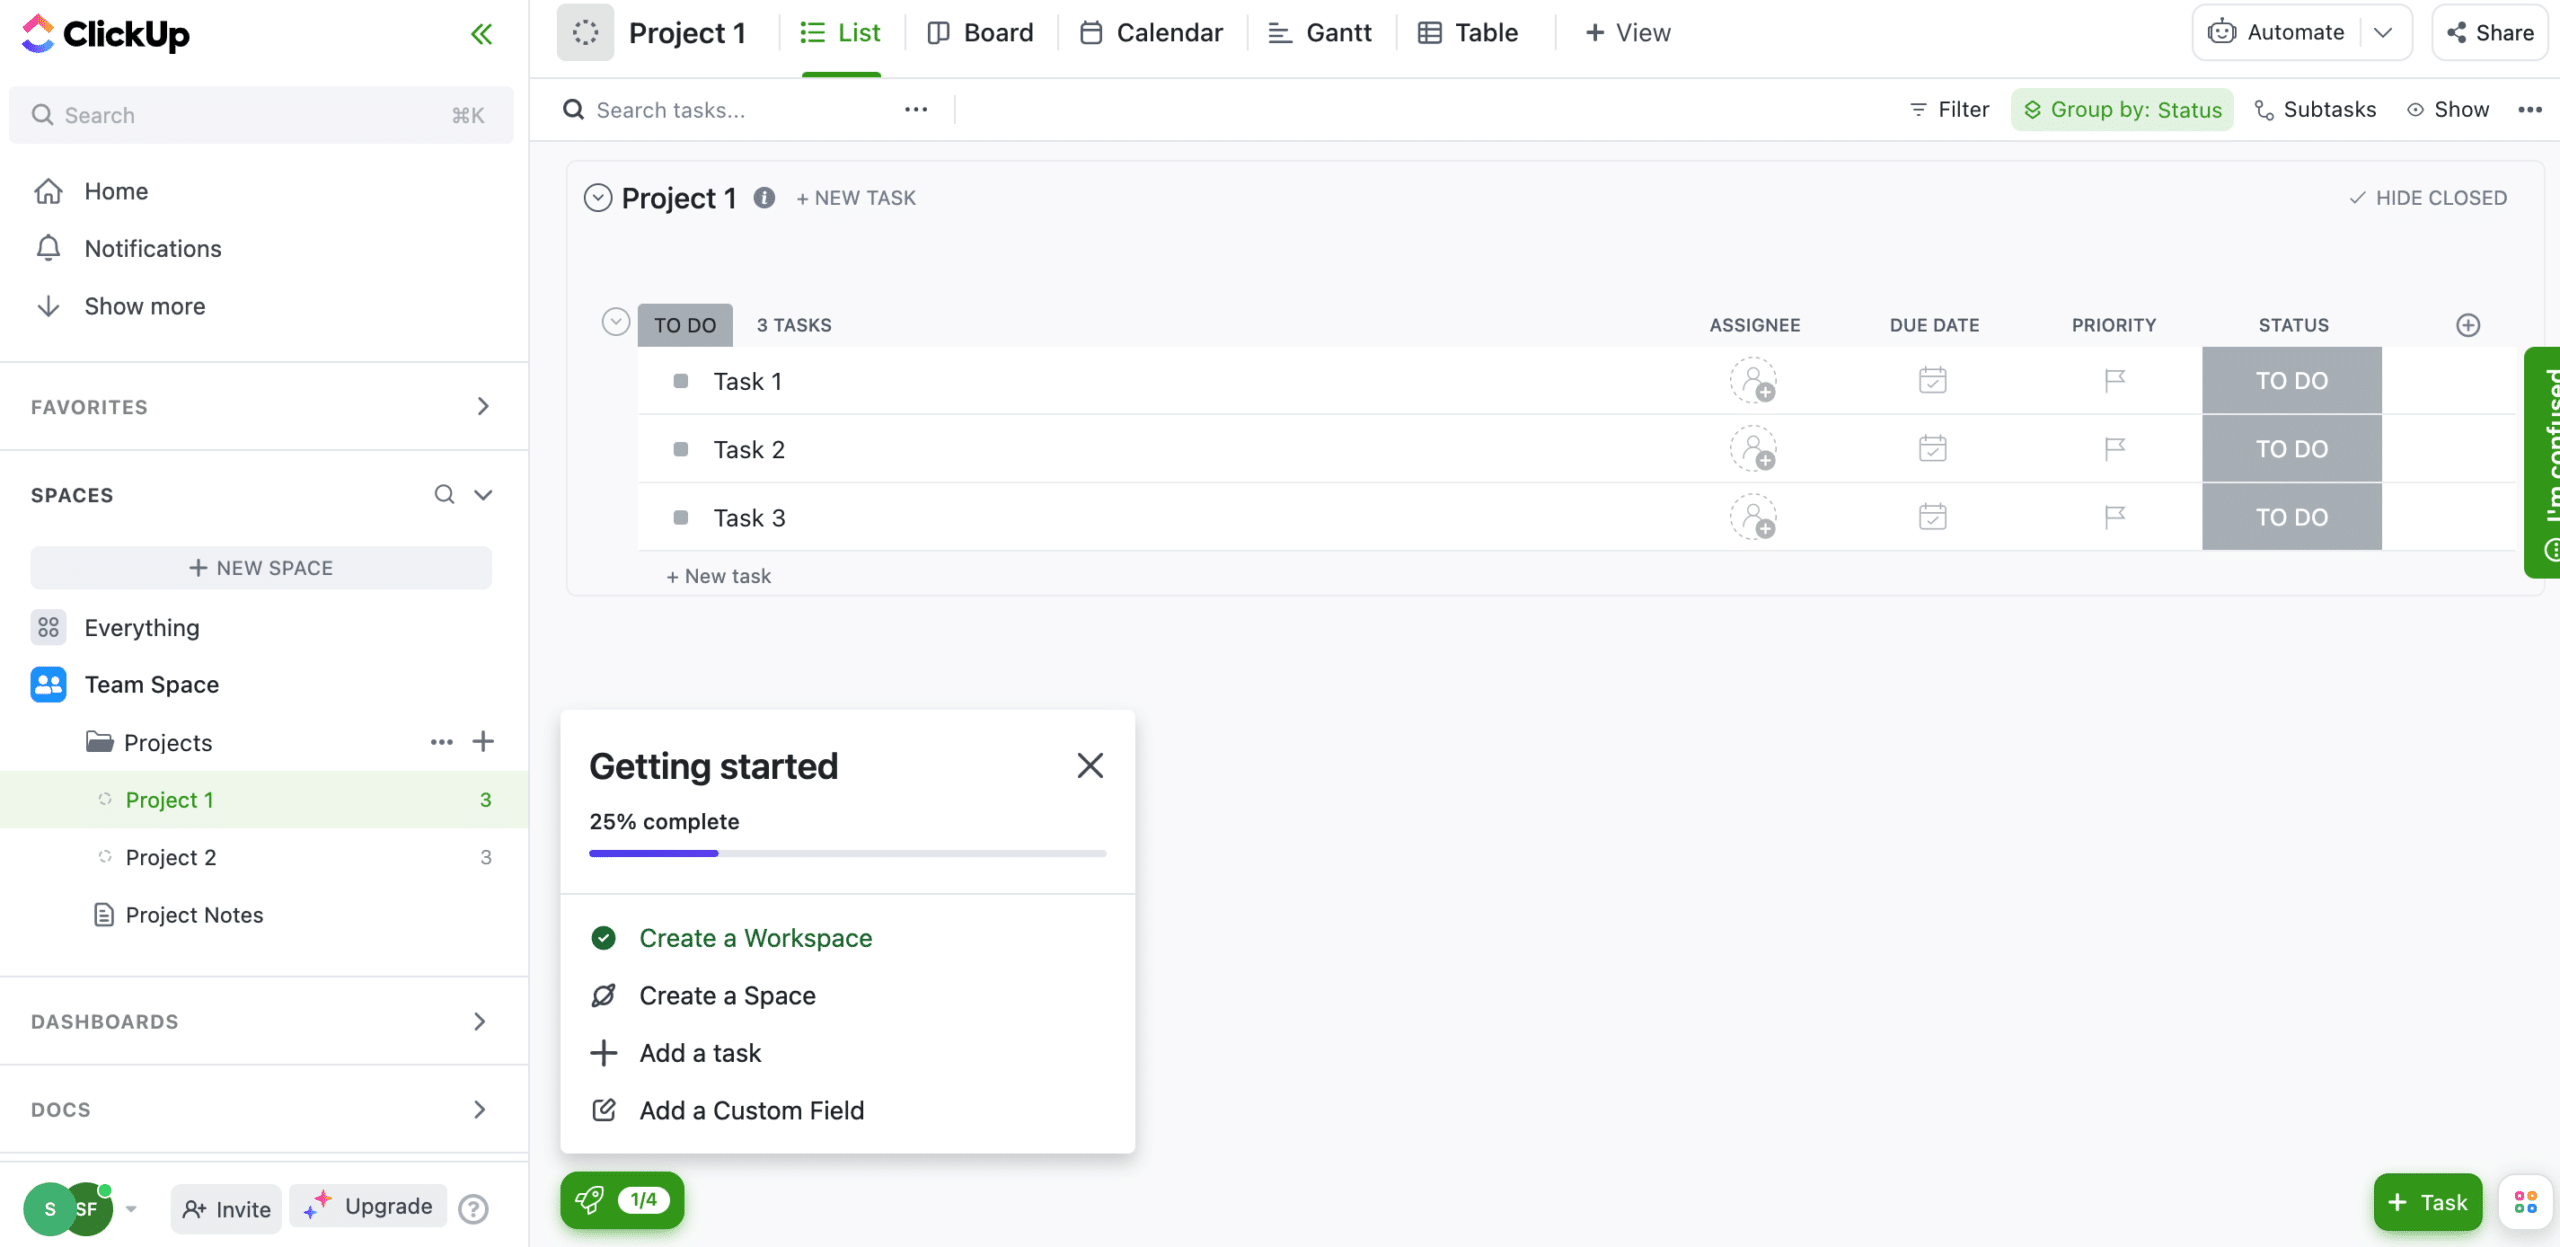
Task: Open Notifications bell
Action: (48, 248)
